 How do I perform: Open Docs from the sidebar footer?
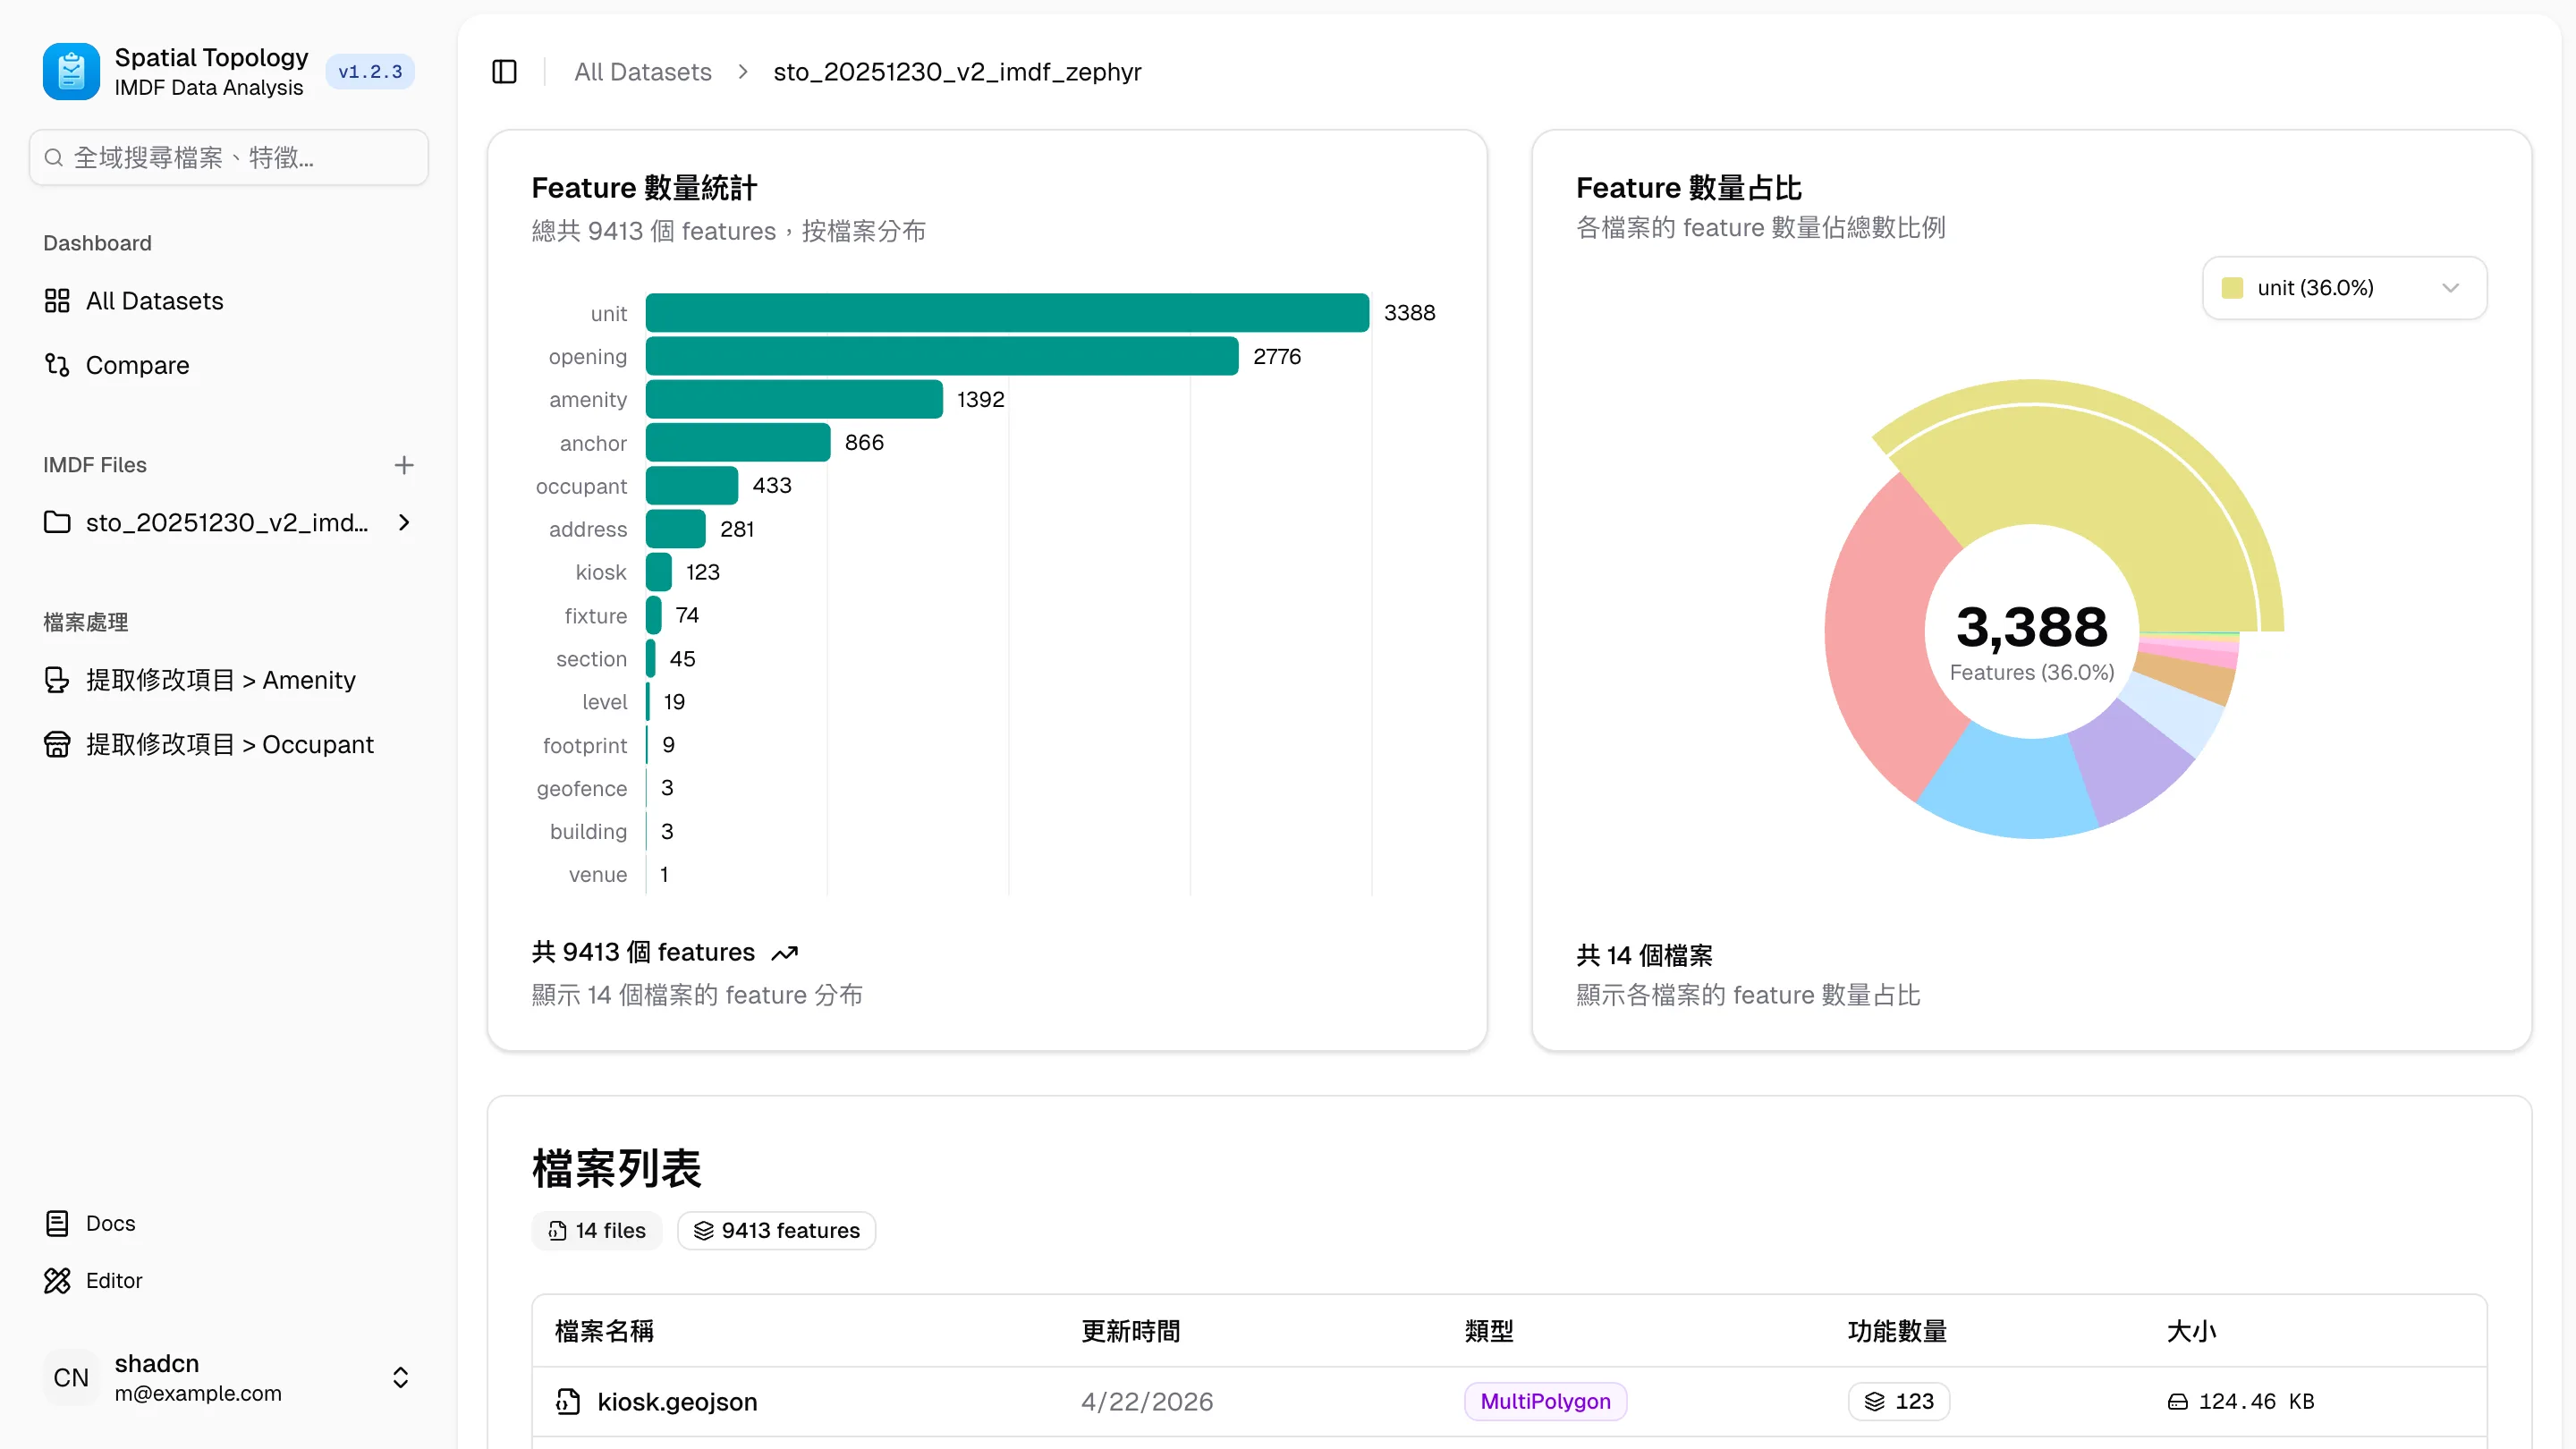pyautogui.click(x=110, y=1223)
